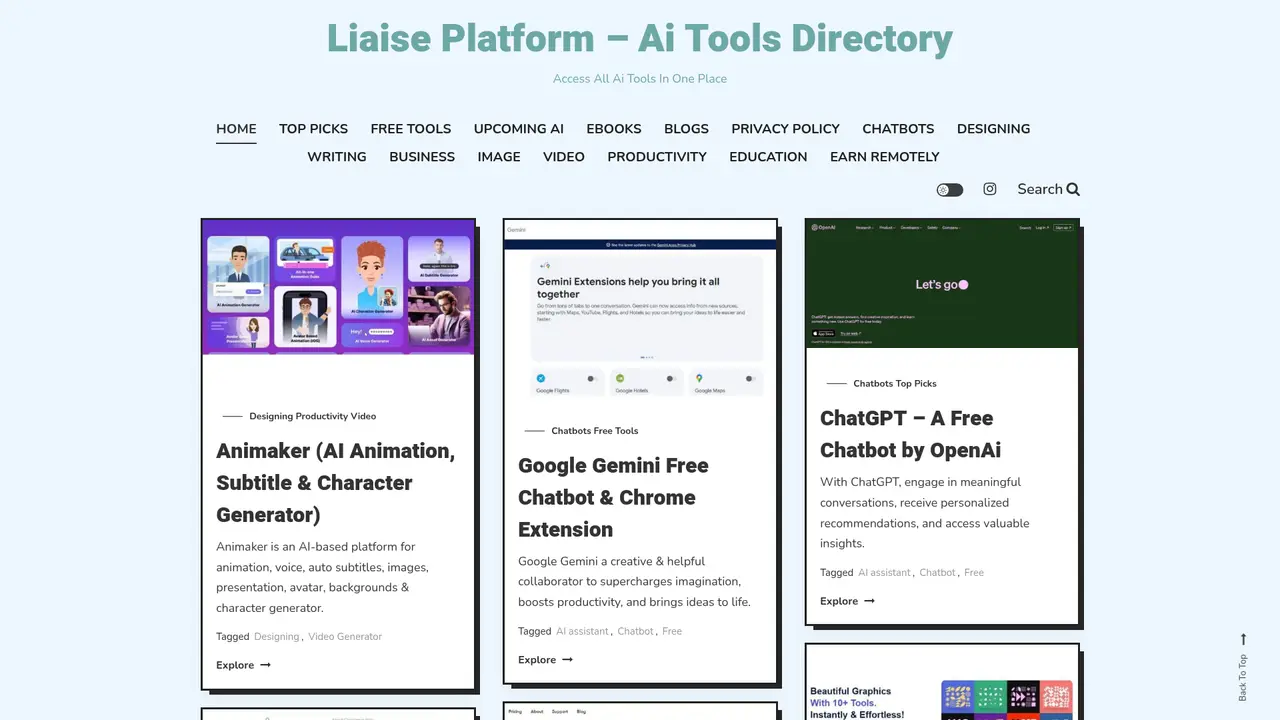The width and height of the screenshot is (1280, 720).
Task: Click Chatbots Top Picks category label
Action: 895,384
